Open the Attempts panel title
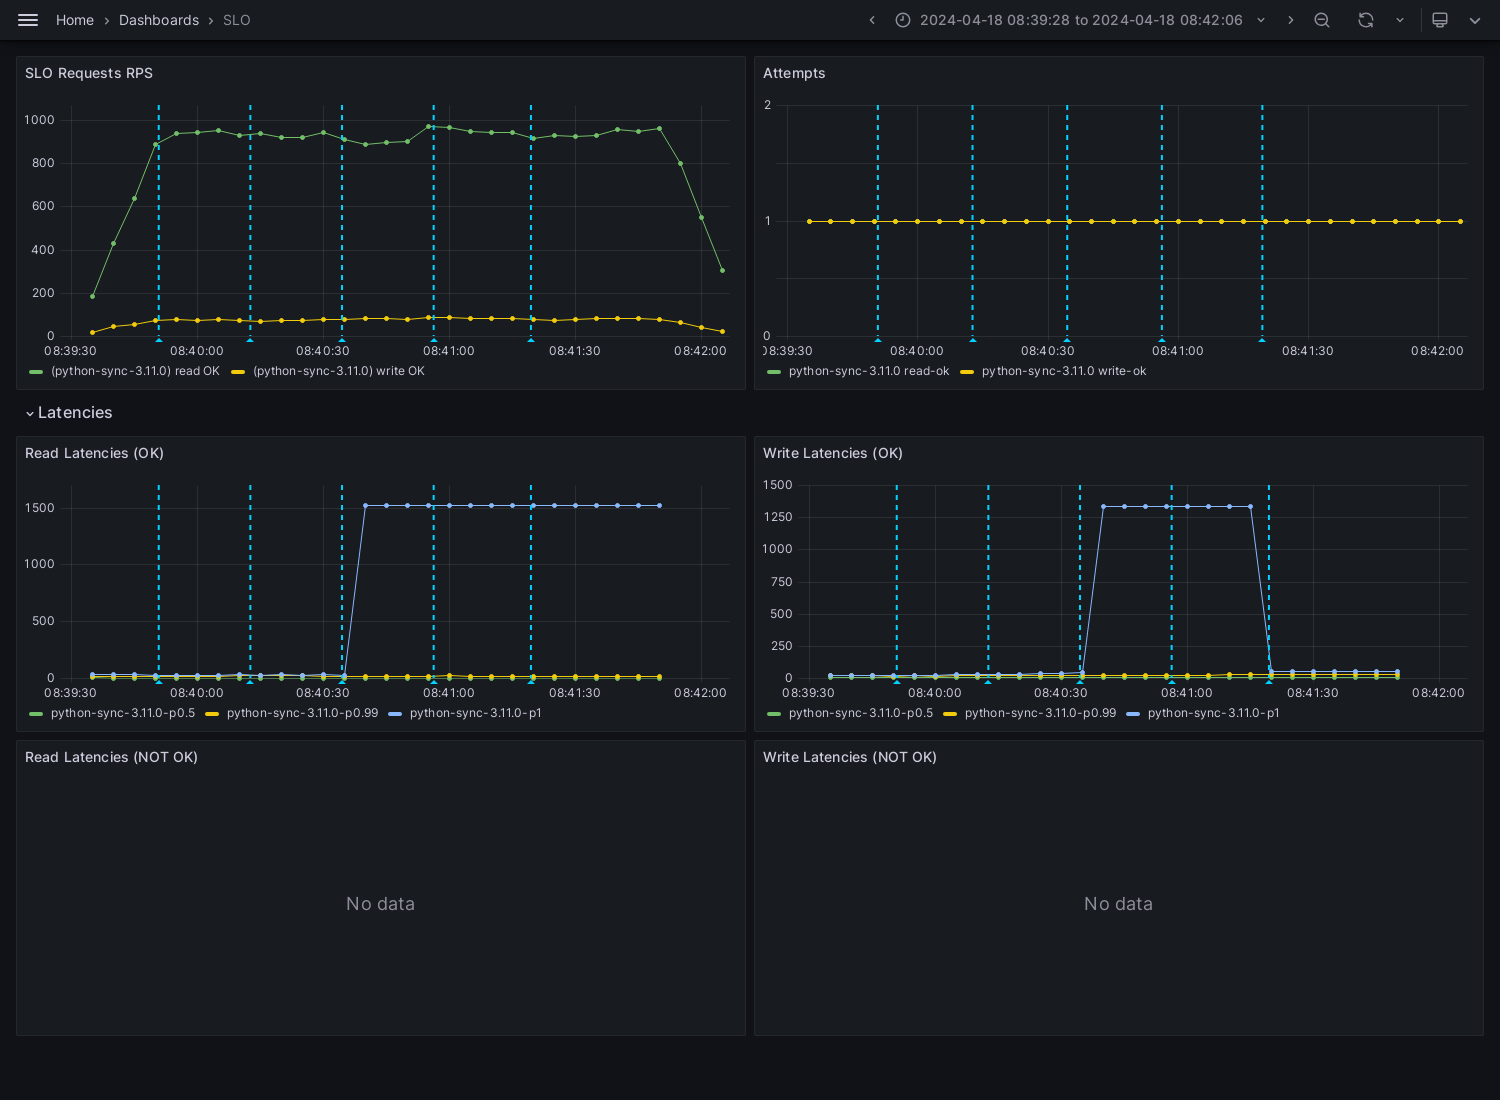 (x=794, y=73)
